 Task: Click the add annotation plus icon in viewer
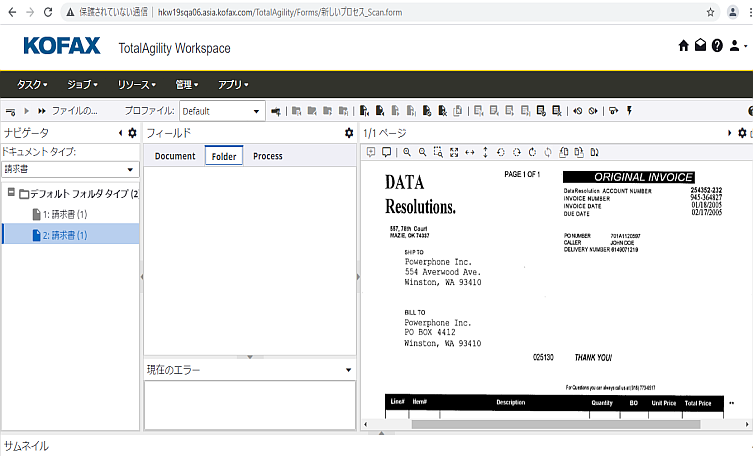(371, 152)
